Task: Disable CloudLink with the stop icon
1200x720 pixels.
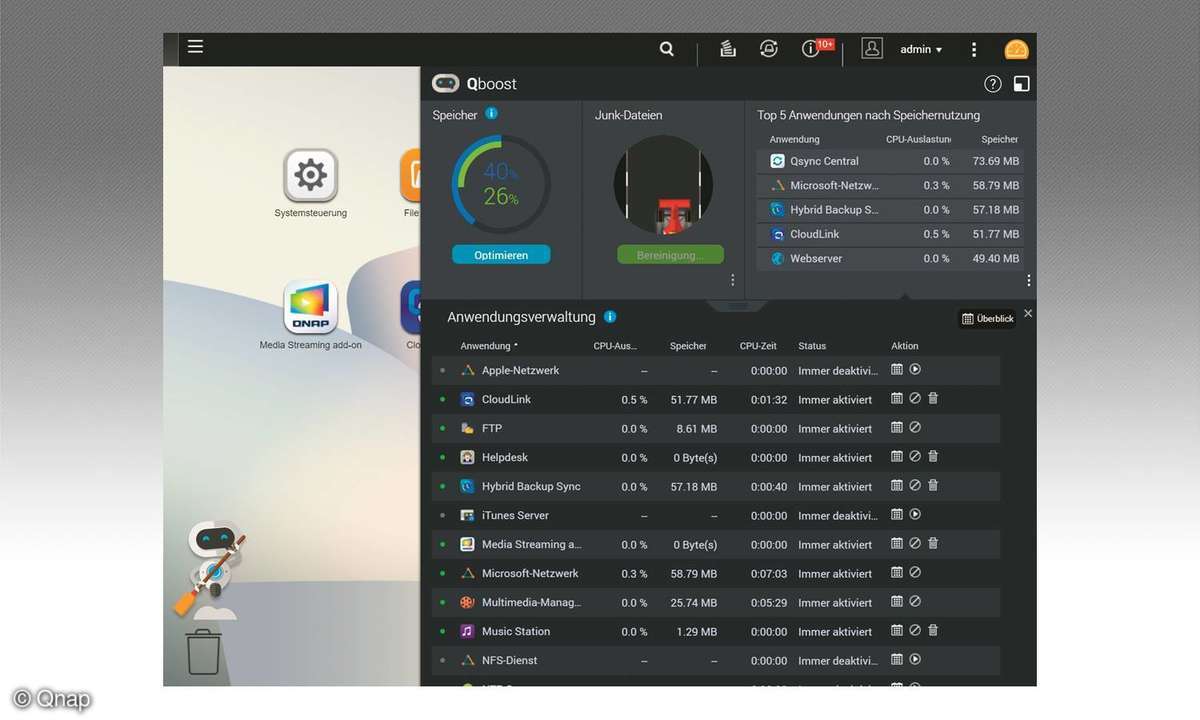Action: coord(915,399)
